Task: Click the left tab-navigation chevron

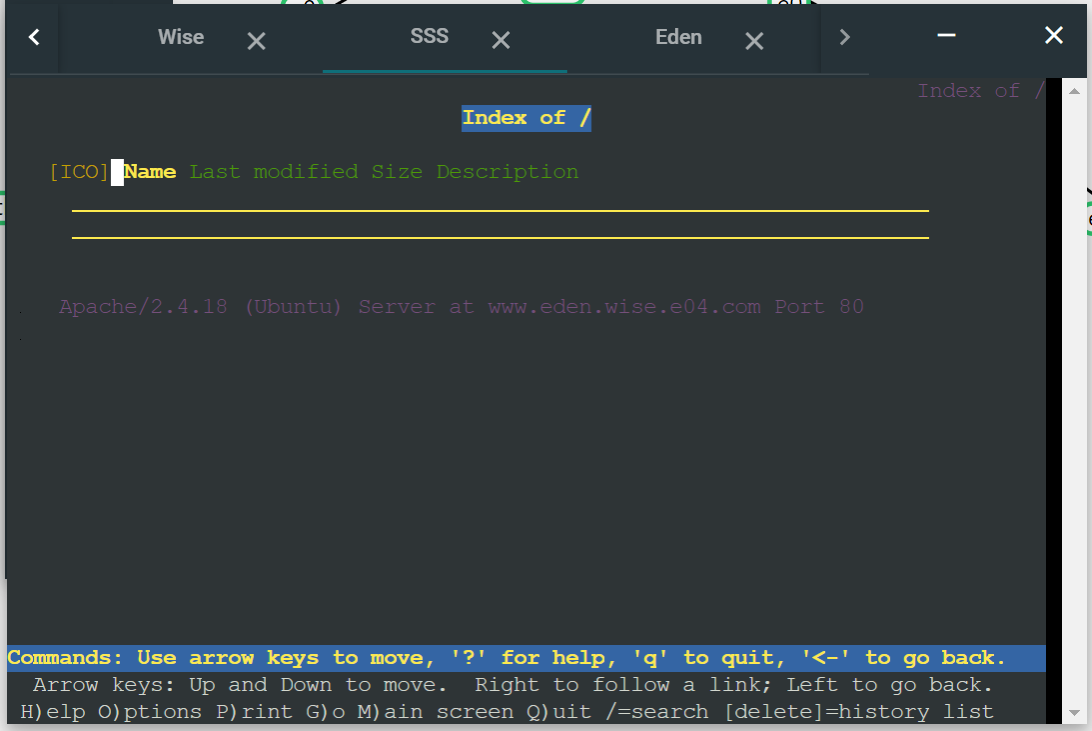Action: pyautogui.click(x=33, y=37)
